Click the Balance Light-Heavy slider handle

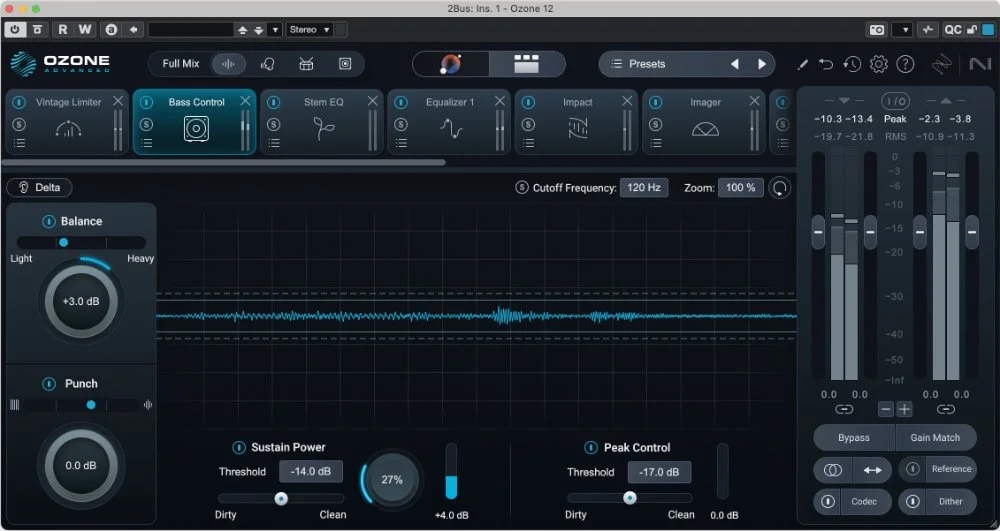tap(63, 242)
